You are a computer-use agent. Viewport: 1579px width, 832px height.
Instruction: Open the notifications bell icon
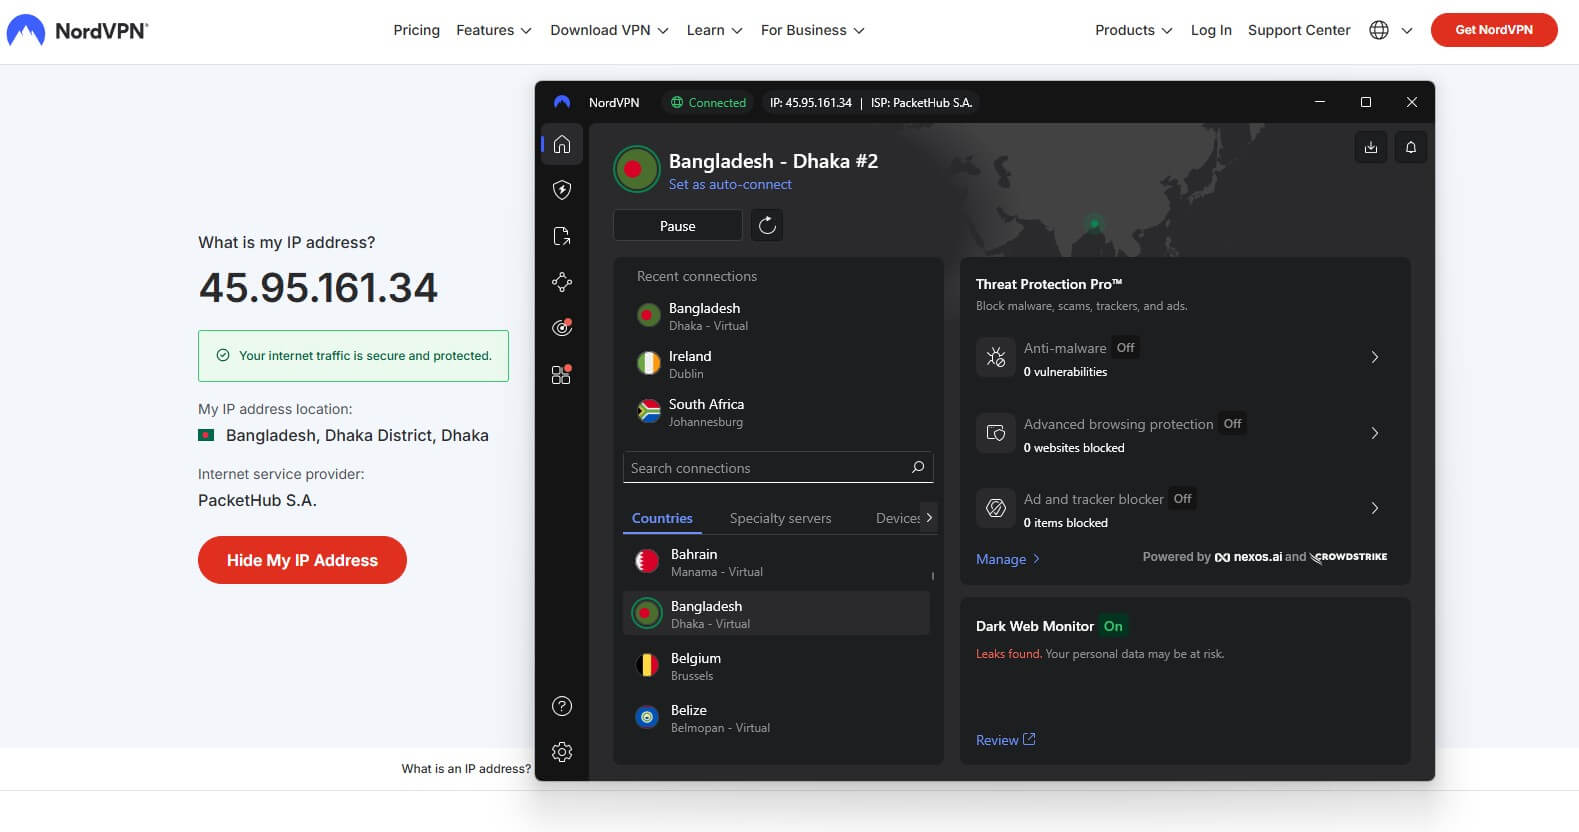tap(1411, 147)
